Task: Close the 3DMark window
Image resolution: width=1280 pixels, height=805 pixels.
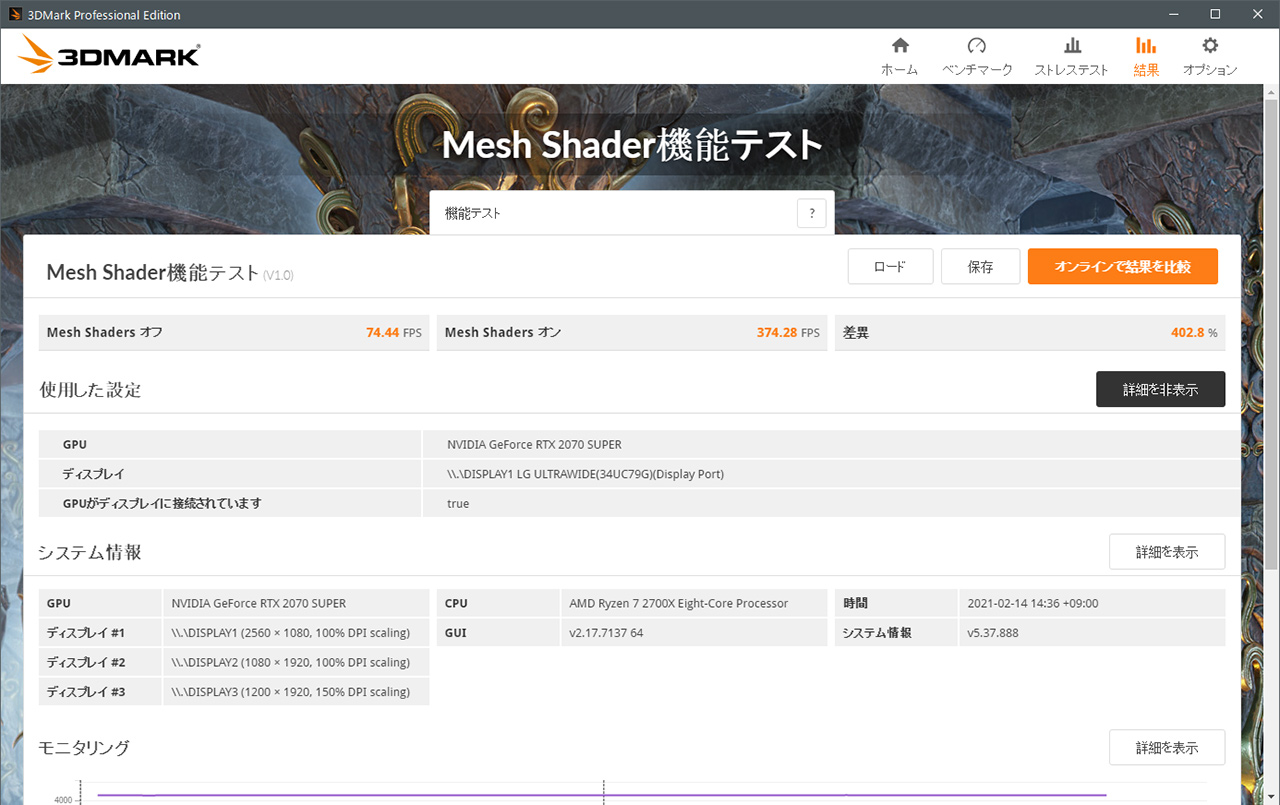Action: point(1257,14)
